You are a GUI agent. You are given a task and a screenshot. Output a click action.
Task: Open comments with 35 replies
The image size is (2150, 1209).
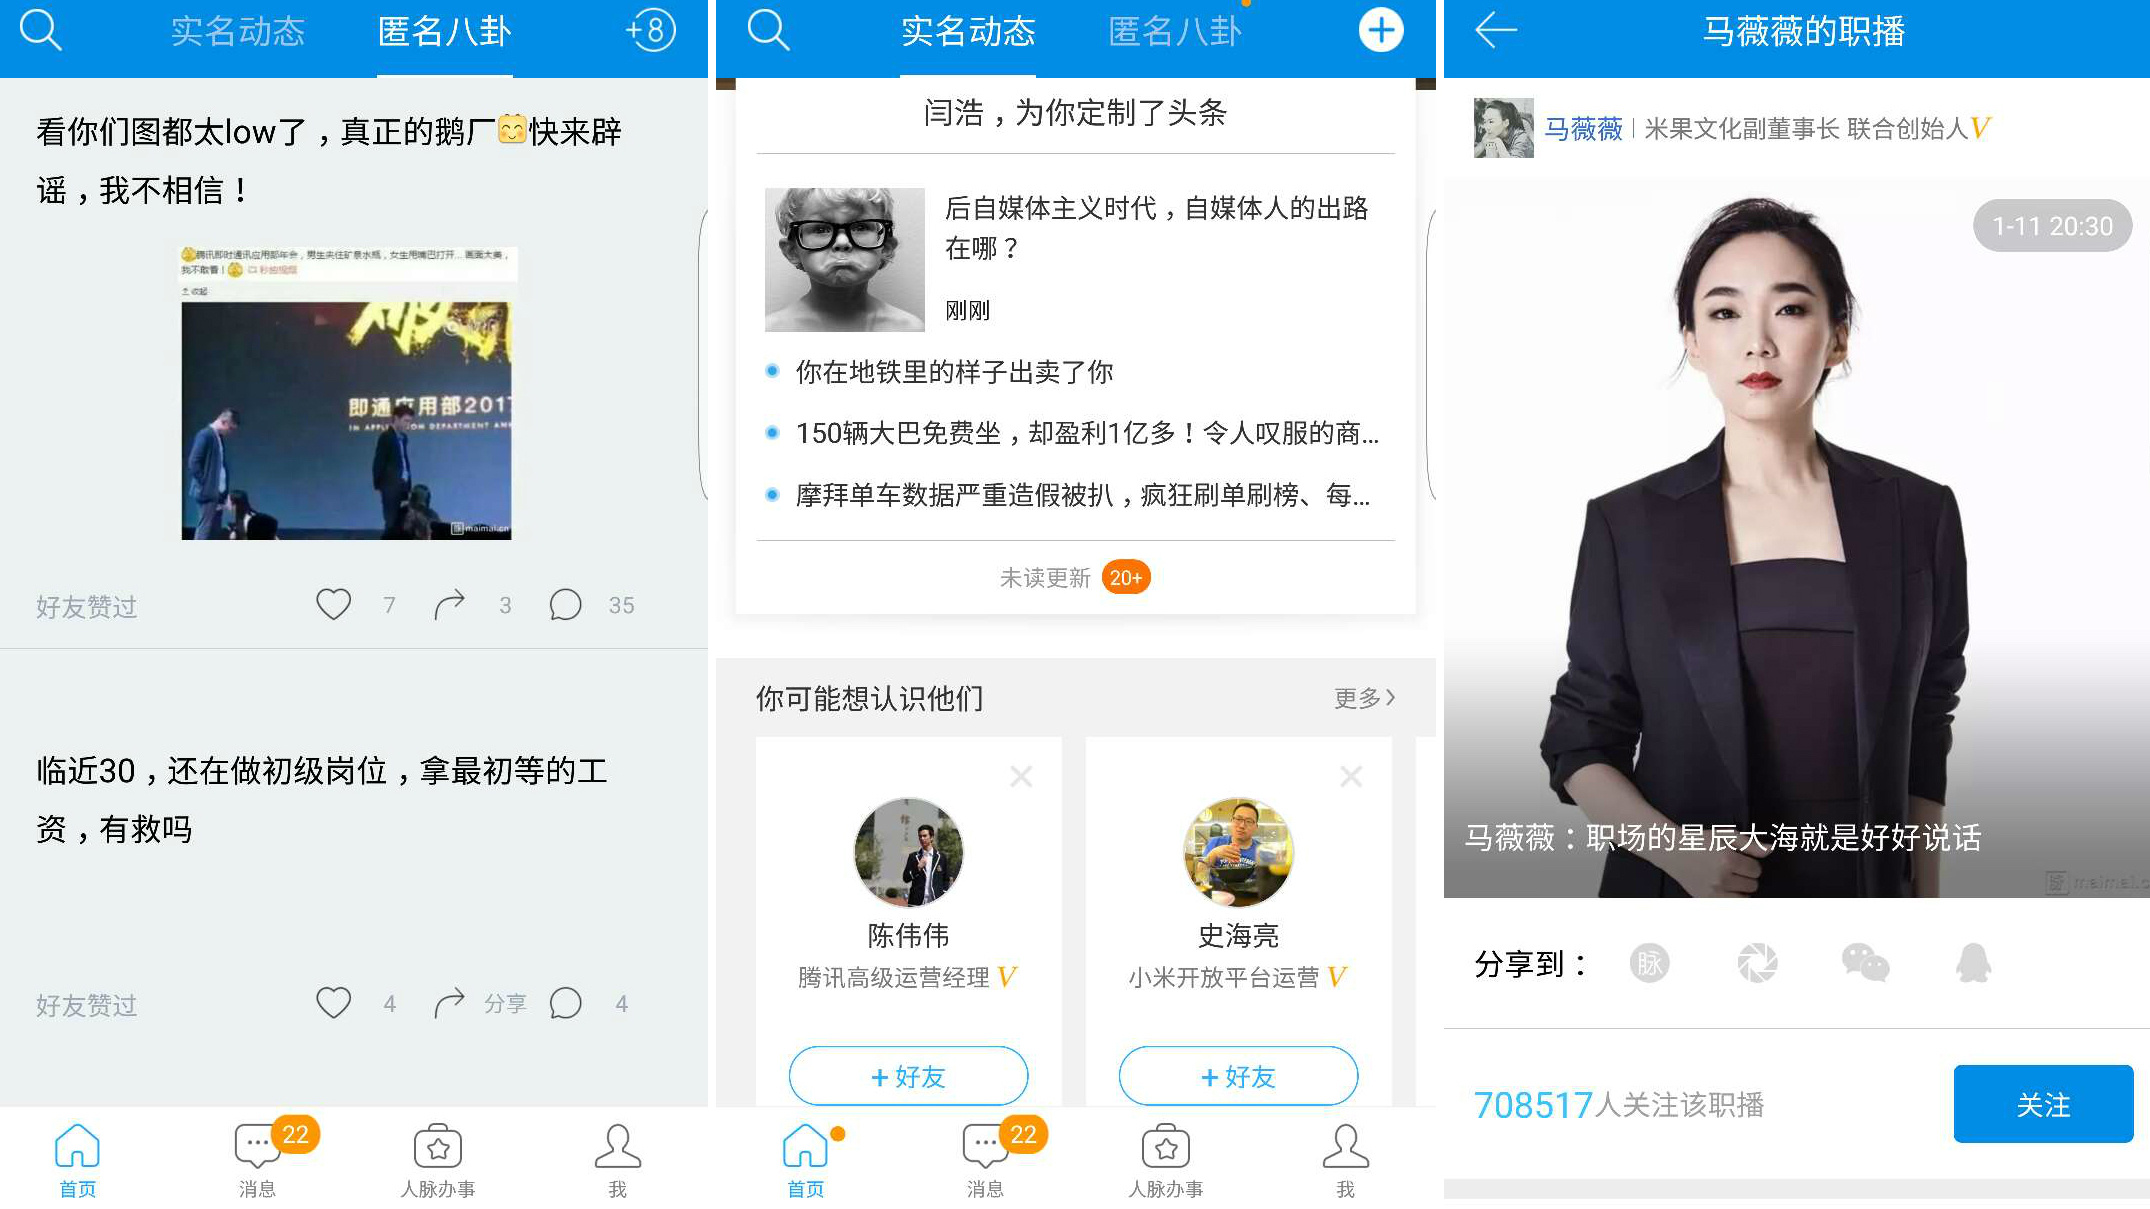coord(566,605)
